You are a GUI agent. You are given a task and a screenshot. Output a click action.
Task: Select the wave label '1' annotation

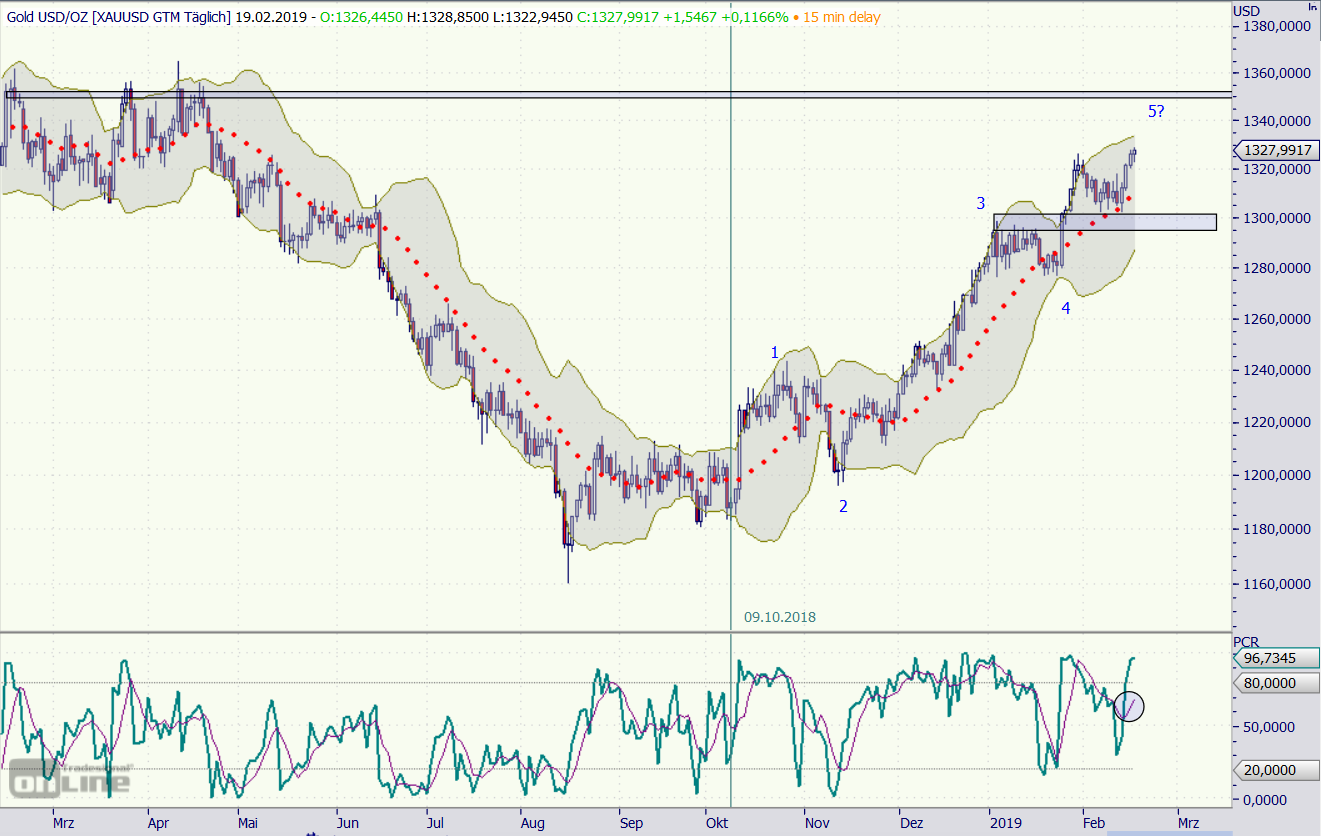tap(774, 352)
